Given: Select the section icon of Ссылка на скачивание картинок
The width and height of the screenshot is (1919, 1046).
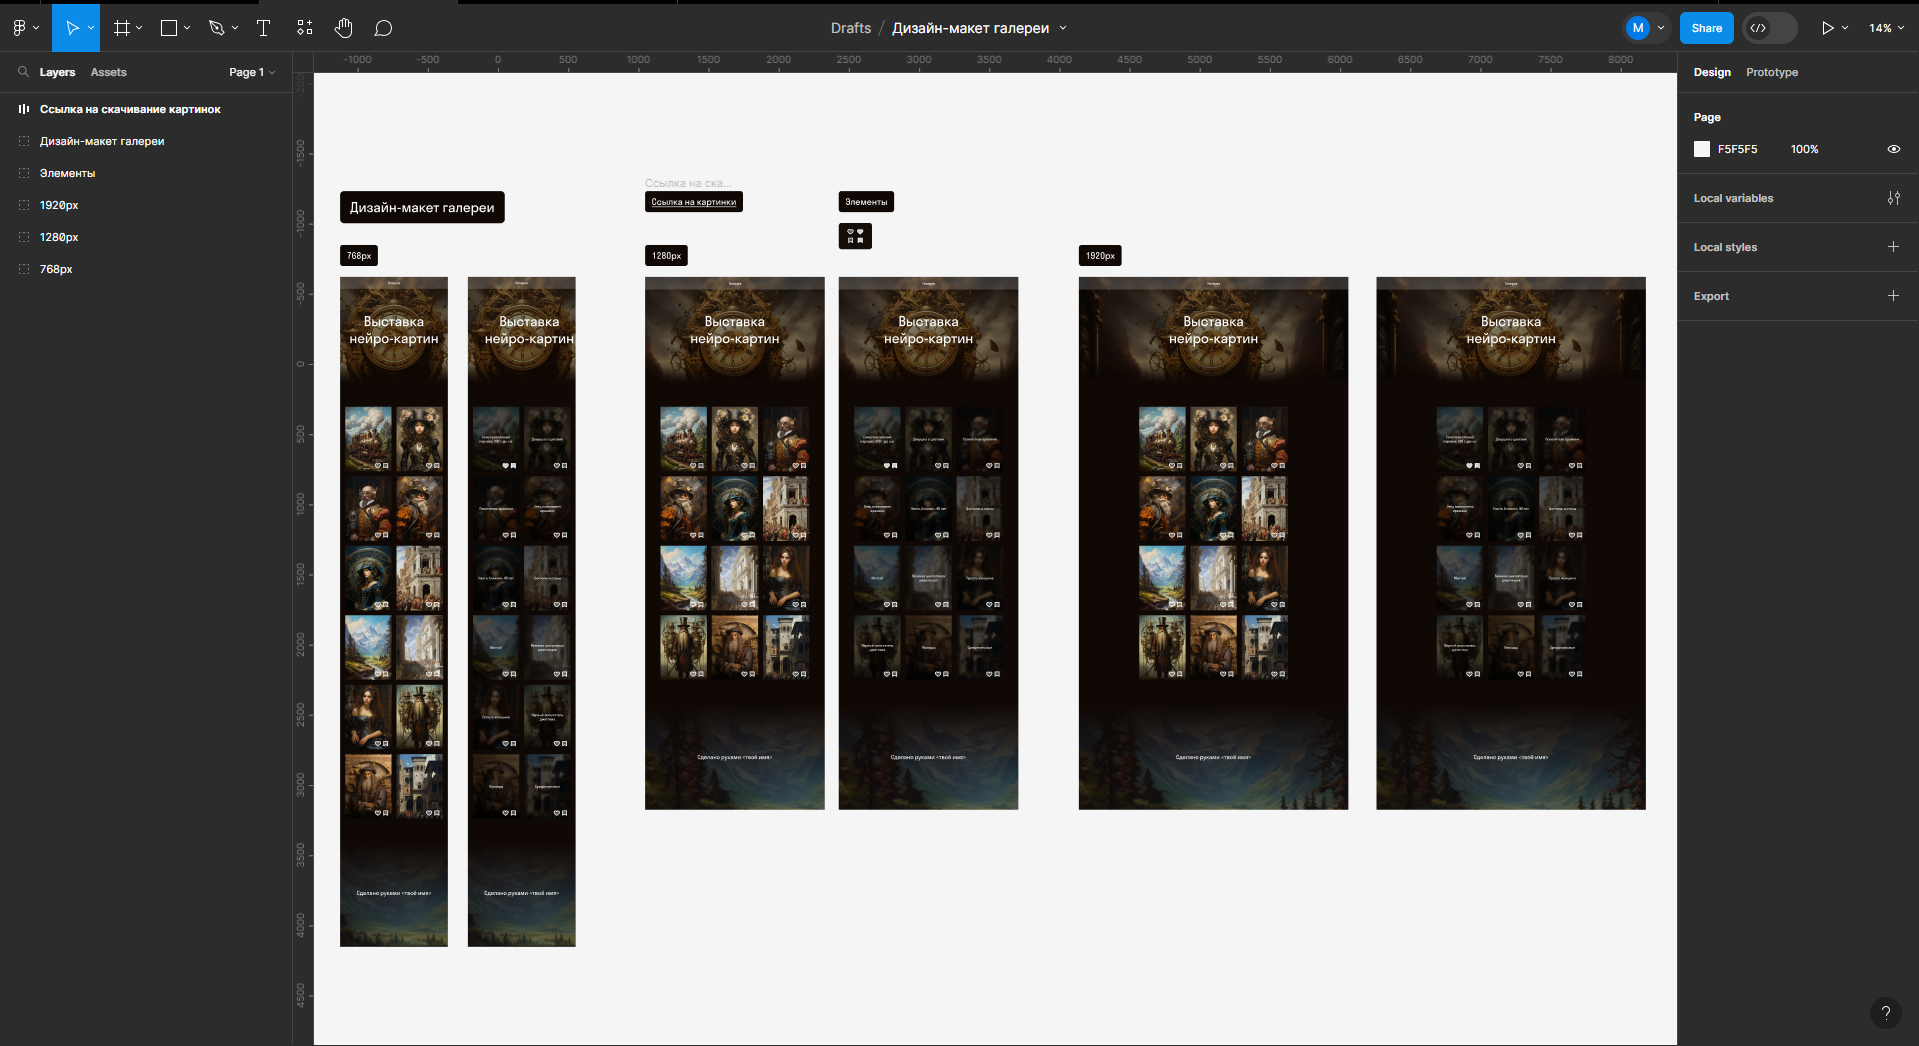Looking at the screenshot, I should coord(24,109).
